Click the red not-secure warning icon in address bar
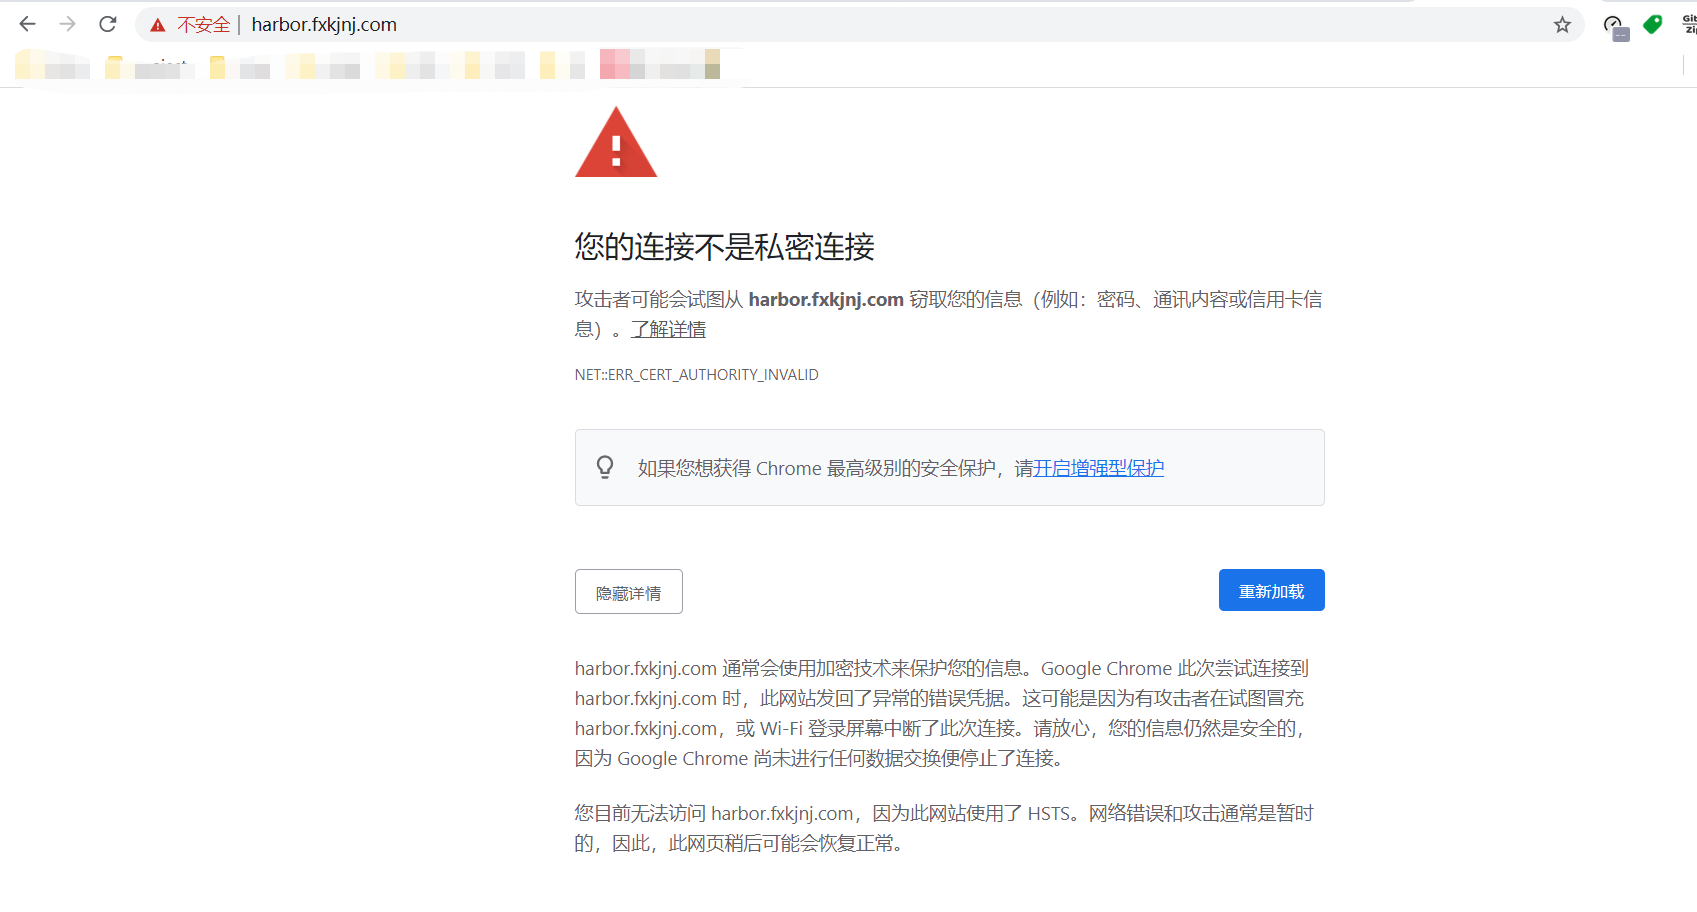1697x912 pixels. coord(158,25)
